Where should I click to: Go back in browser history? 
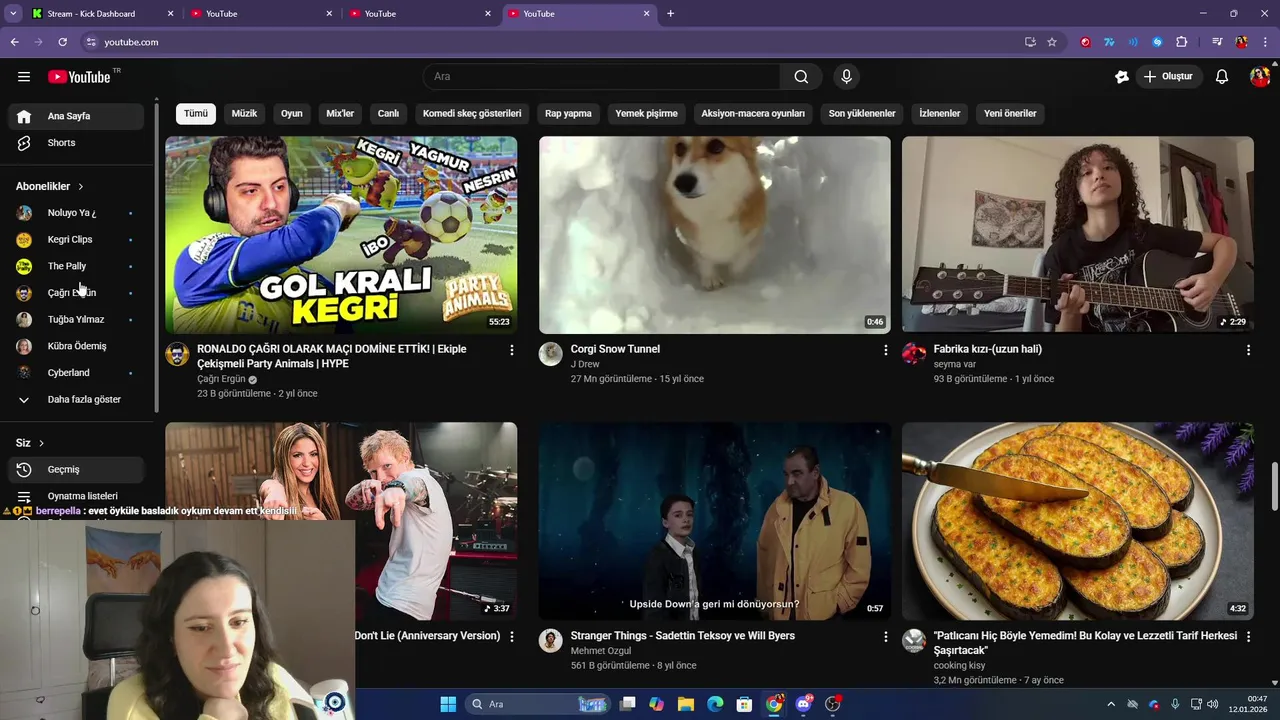tap(14, 42)
